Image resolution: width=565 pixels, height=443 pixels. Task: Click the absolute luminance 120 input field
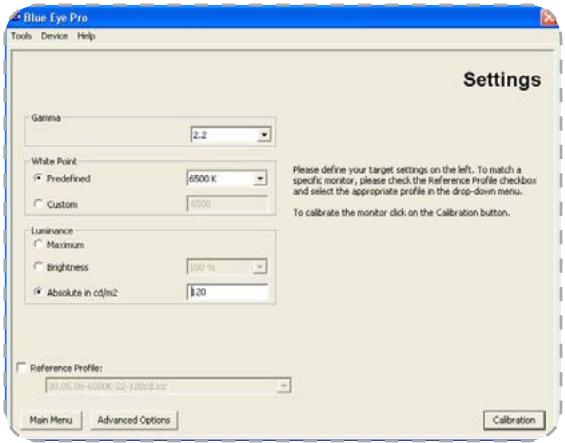[x=228, y=292]
